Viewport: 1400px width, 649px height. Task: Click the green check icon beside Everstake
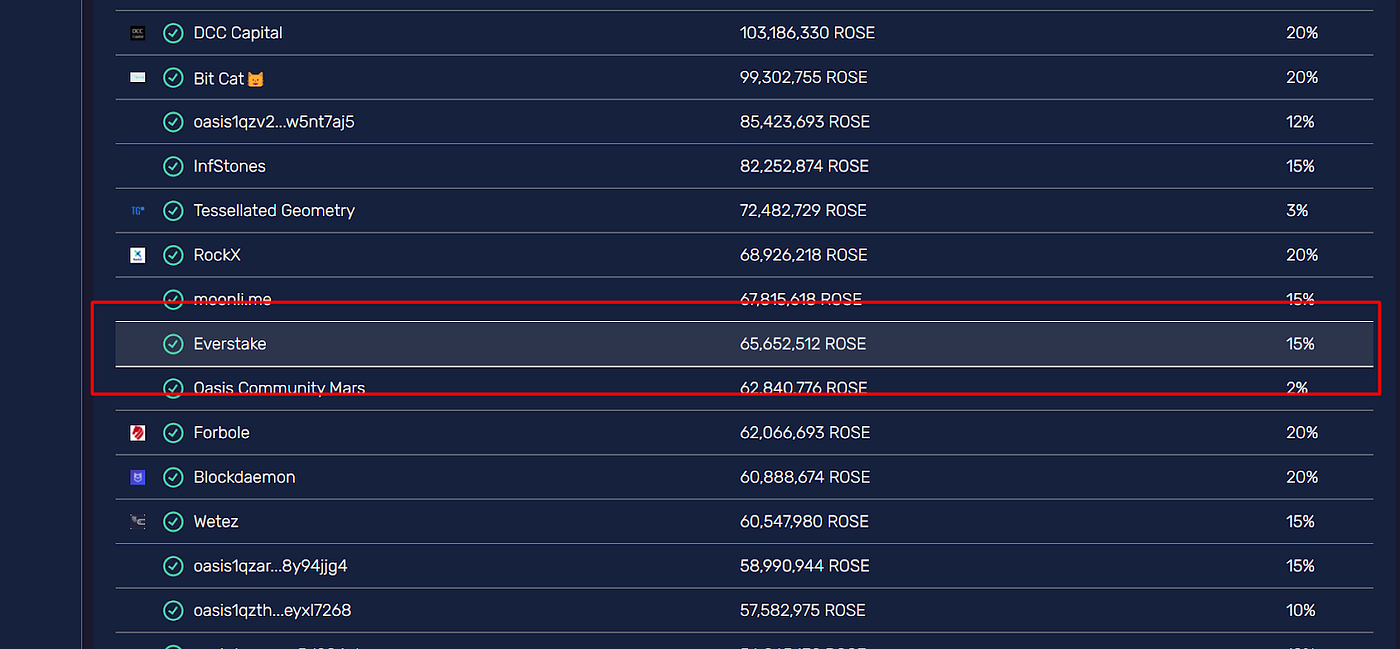(x=173, y=344)
